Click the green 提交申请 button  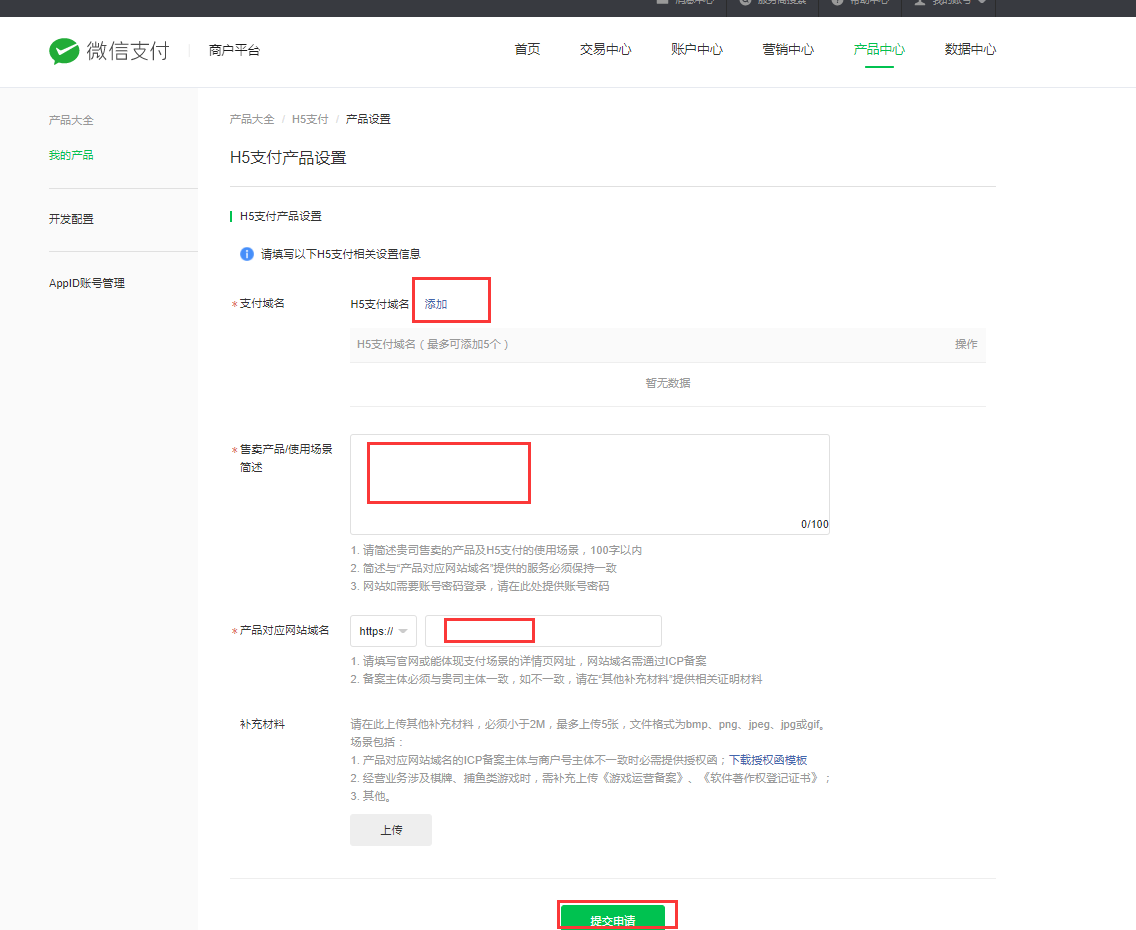click(x=612, y=919)
